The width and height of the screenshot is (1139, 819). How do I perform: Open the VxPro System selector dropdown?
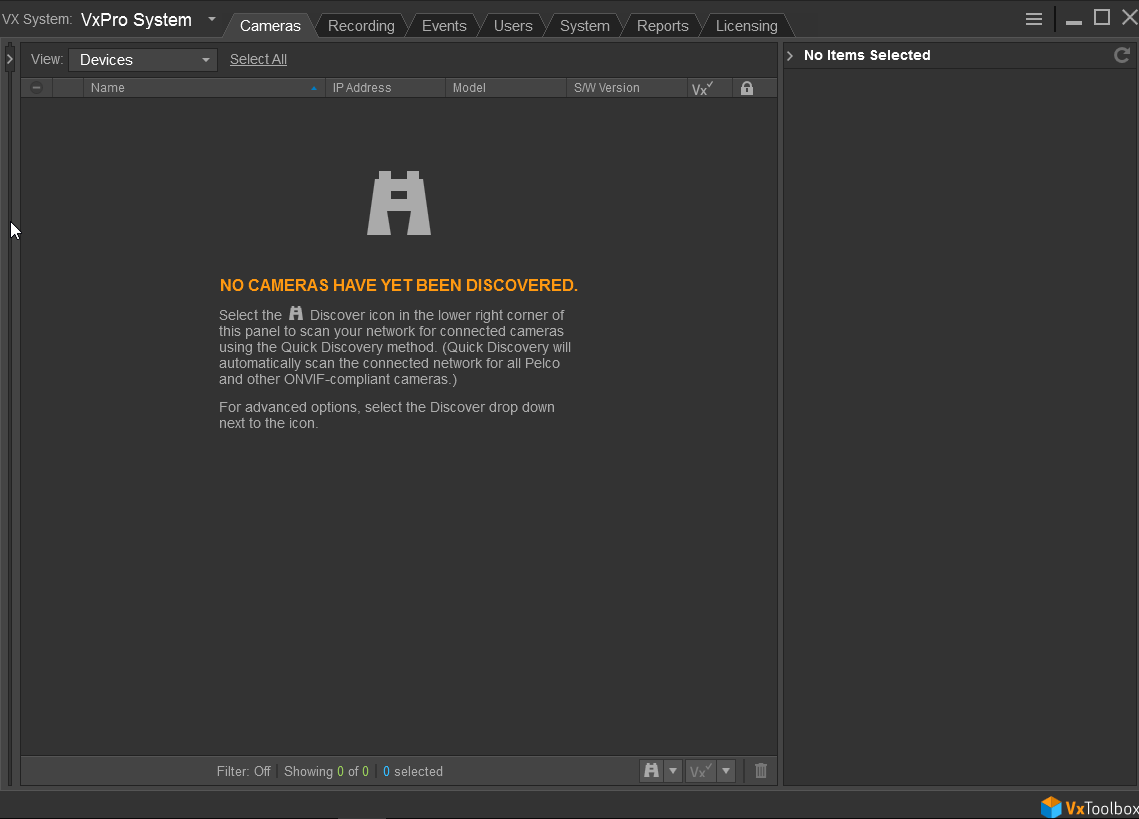(212, 20)
